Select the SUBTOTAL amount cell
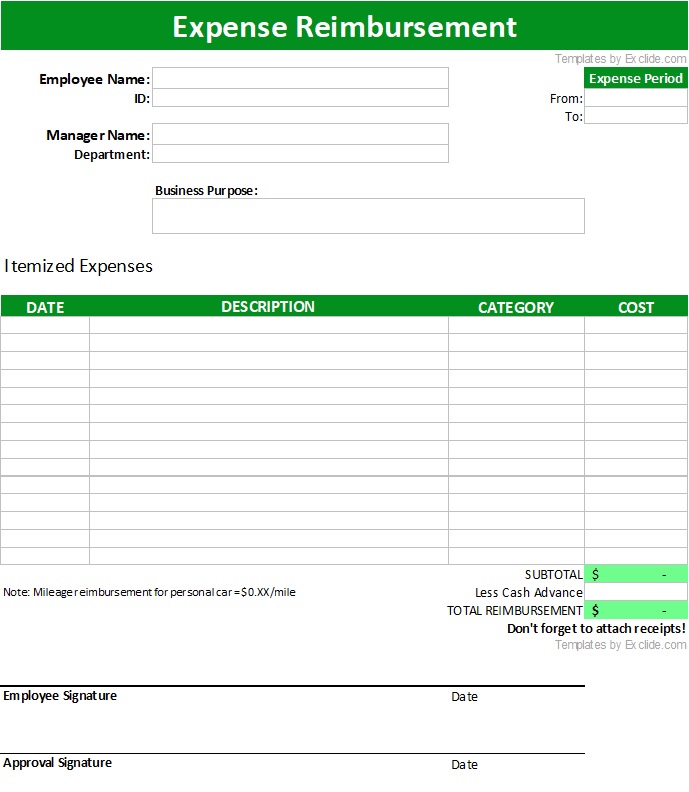This screenshot has width=689, height=792. [636, 574]
